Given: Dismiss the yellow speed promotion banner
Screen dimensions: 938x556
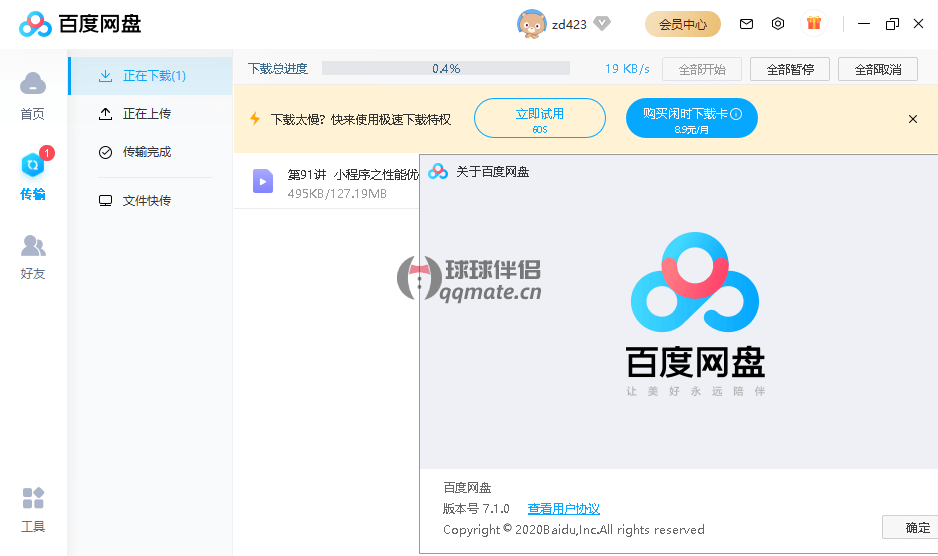Looking at the screenshot, I should pyautogui.click(x=912, y=119).
